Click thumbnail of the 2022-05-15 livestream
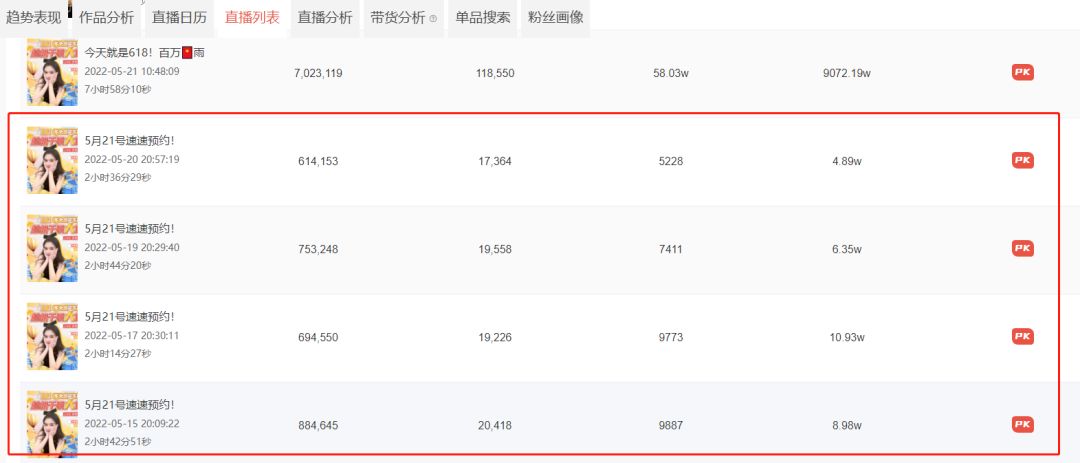 [x=52, y=424]
